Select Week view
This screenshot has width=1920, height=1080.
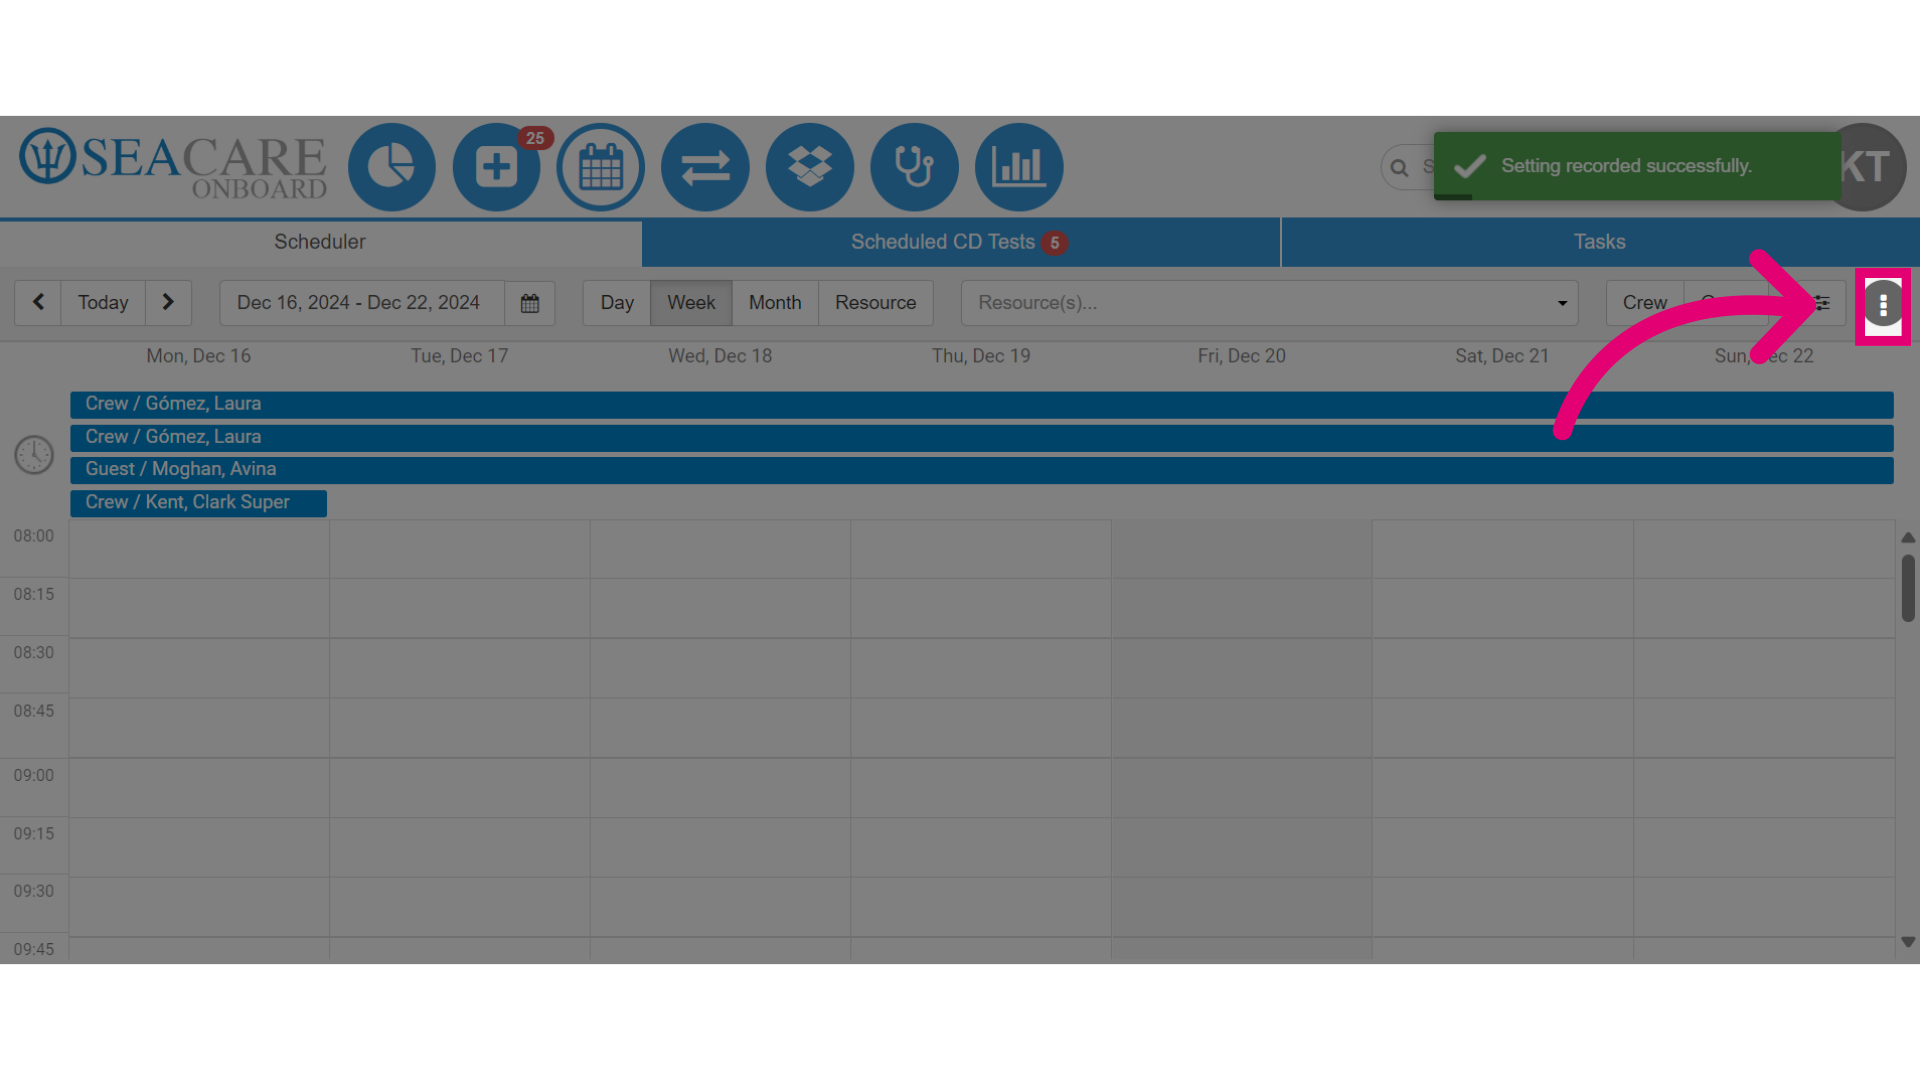click(x=691, y=302)
